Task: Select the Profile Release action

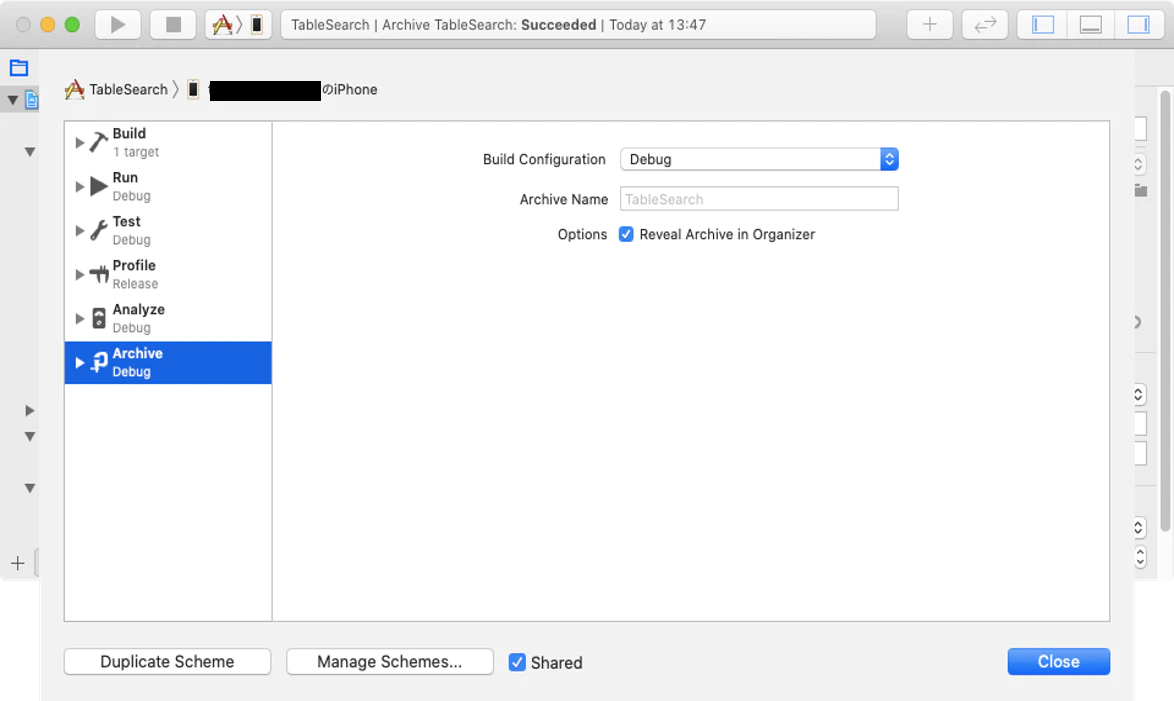Action: pyautogui.click(x=168, y=275)
